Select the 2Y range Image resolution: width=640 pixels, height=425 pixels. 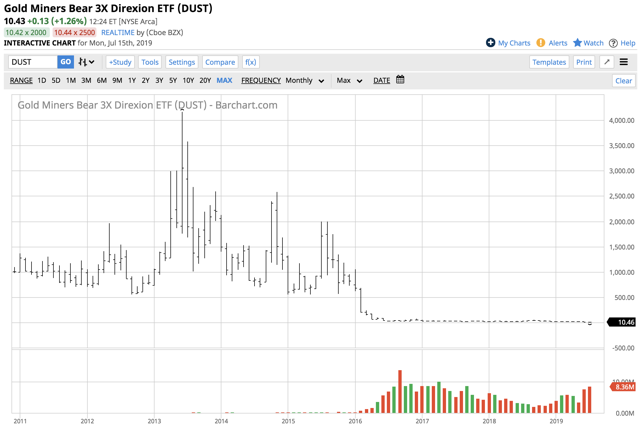[x=146, y=80]
